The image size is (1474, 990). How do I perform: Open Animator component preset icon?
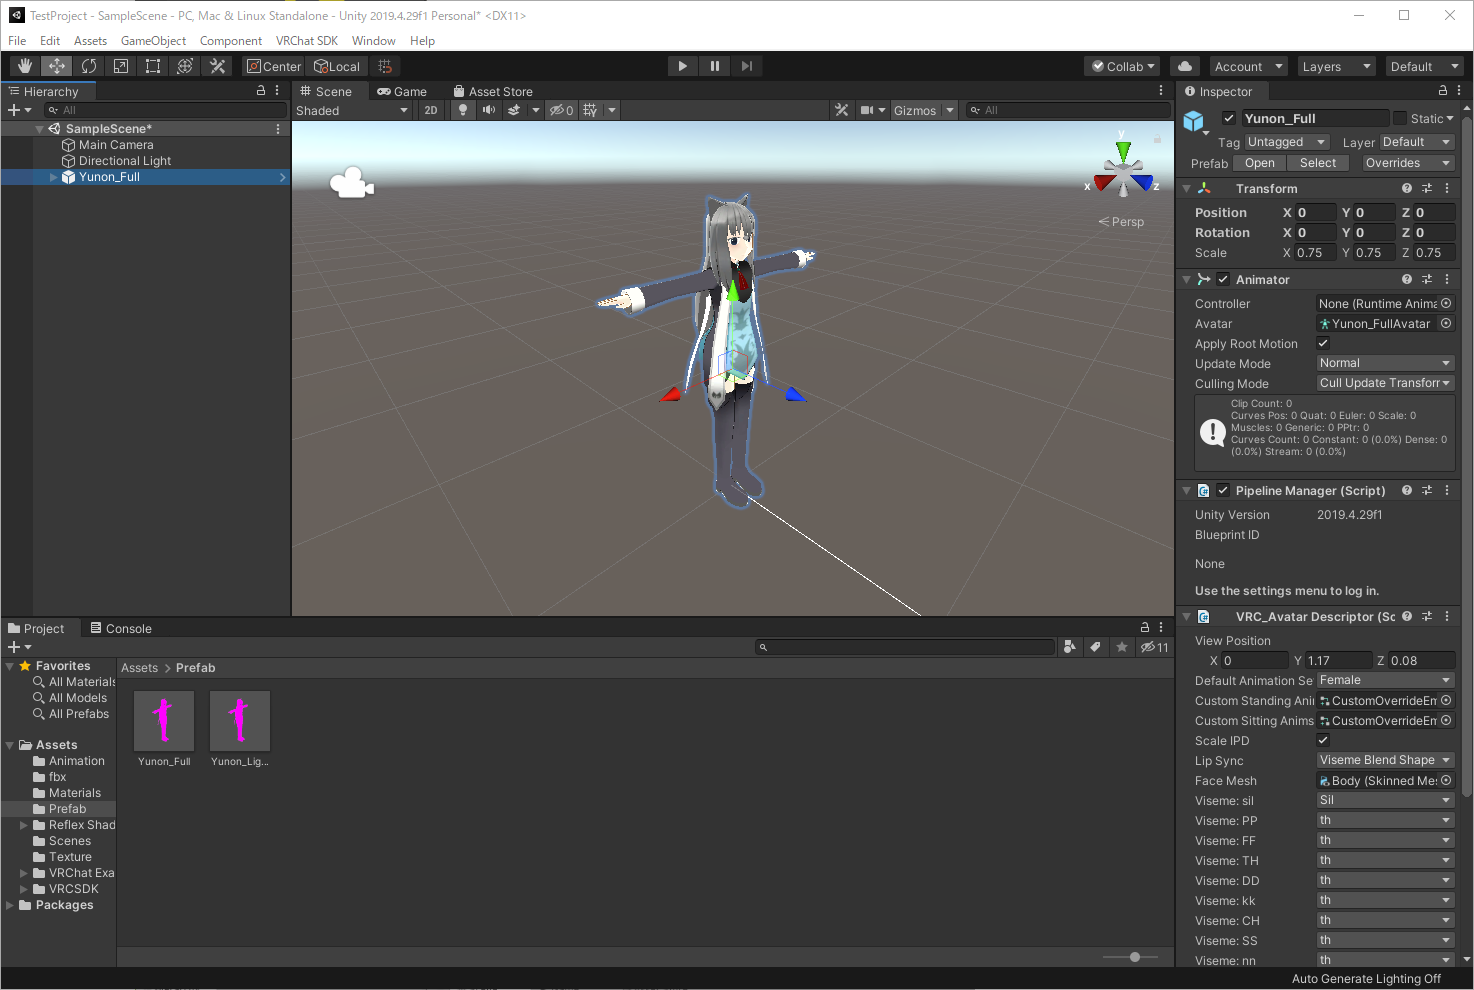1427,279
